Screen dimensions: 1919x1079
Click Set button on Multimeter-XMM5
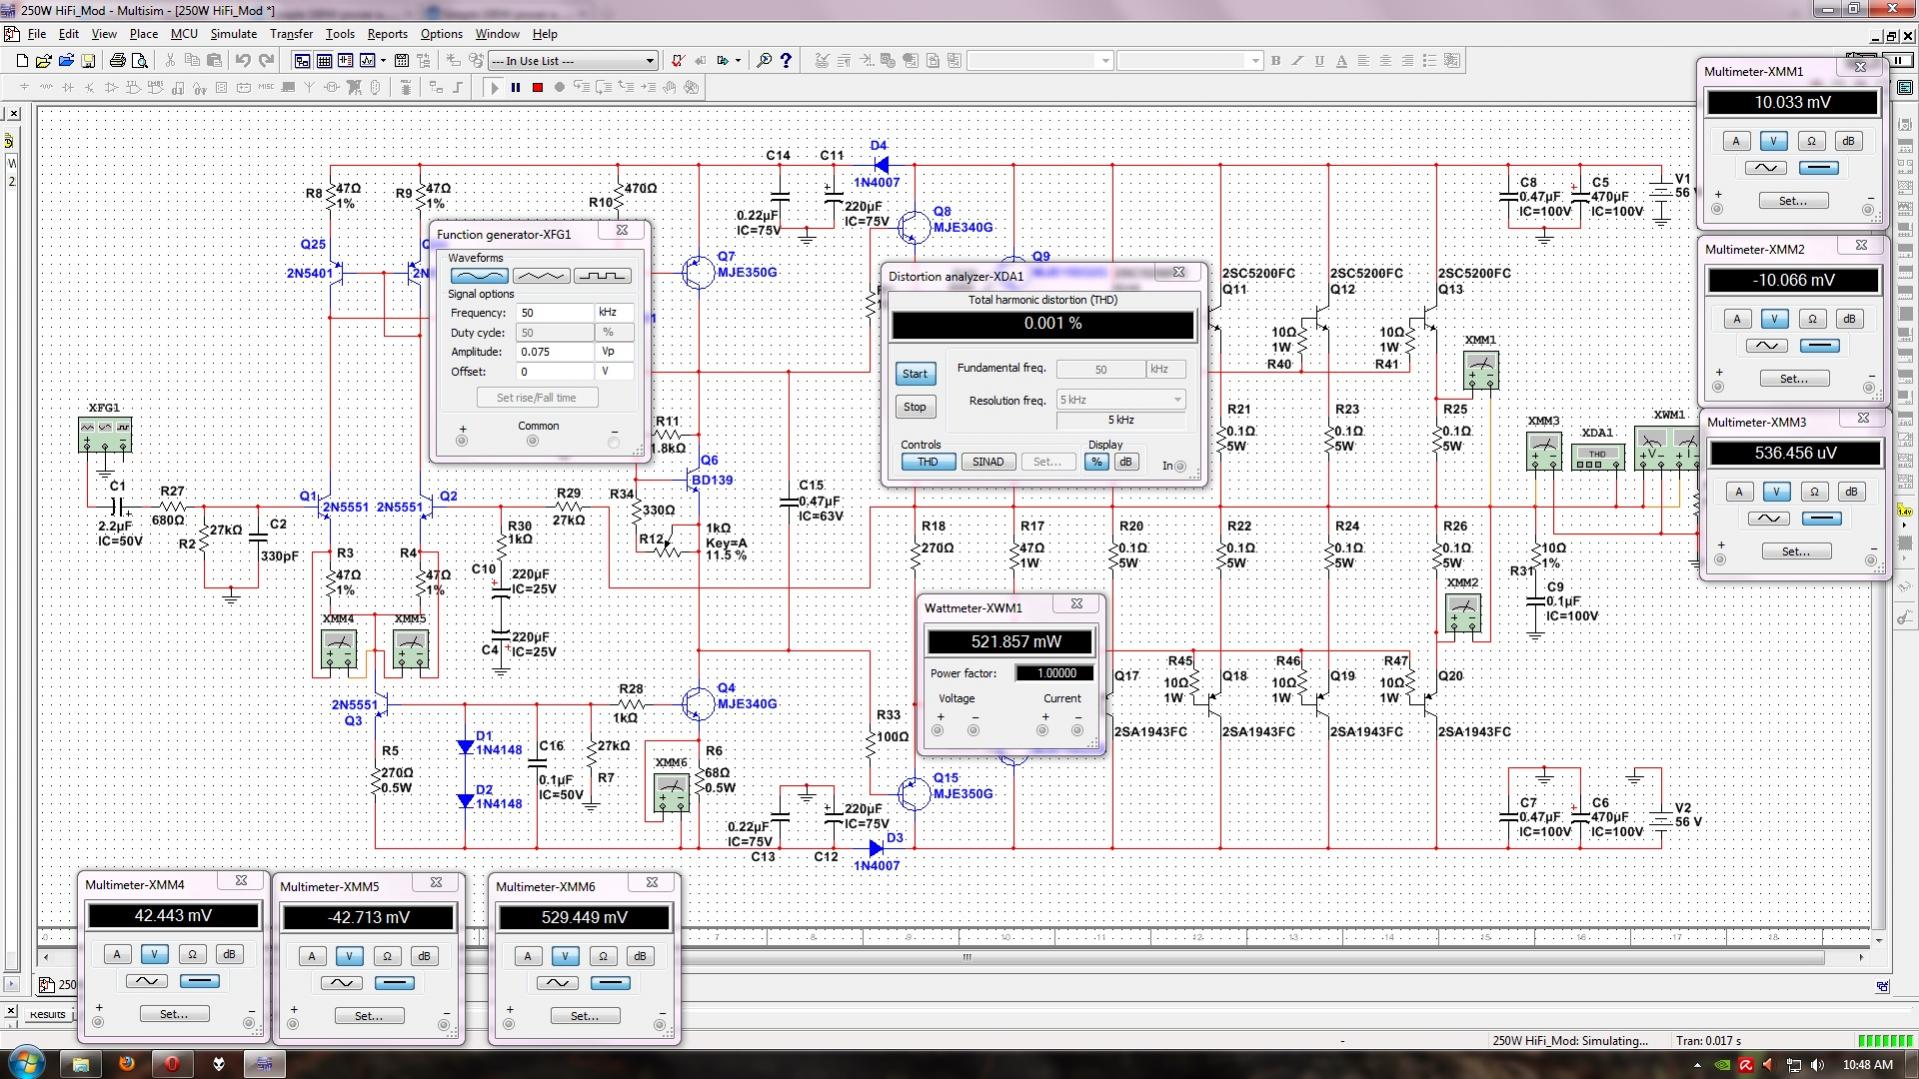tap(369, 1016)
